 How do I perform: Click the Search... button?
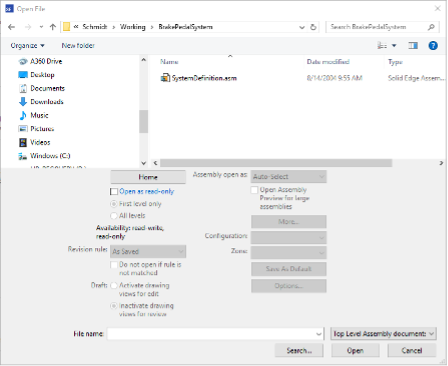point(299,351)
